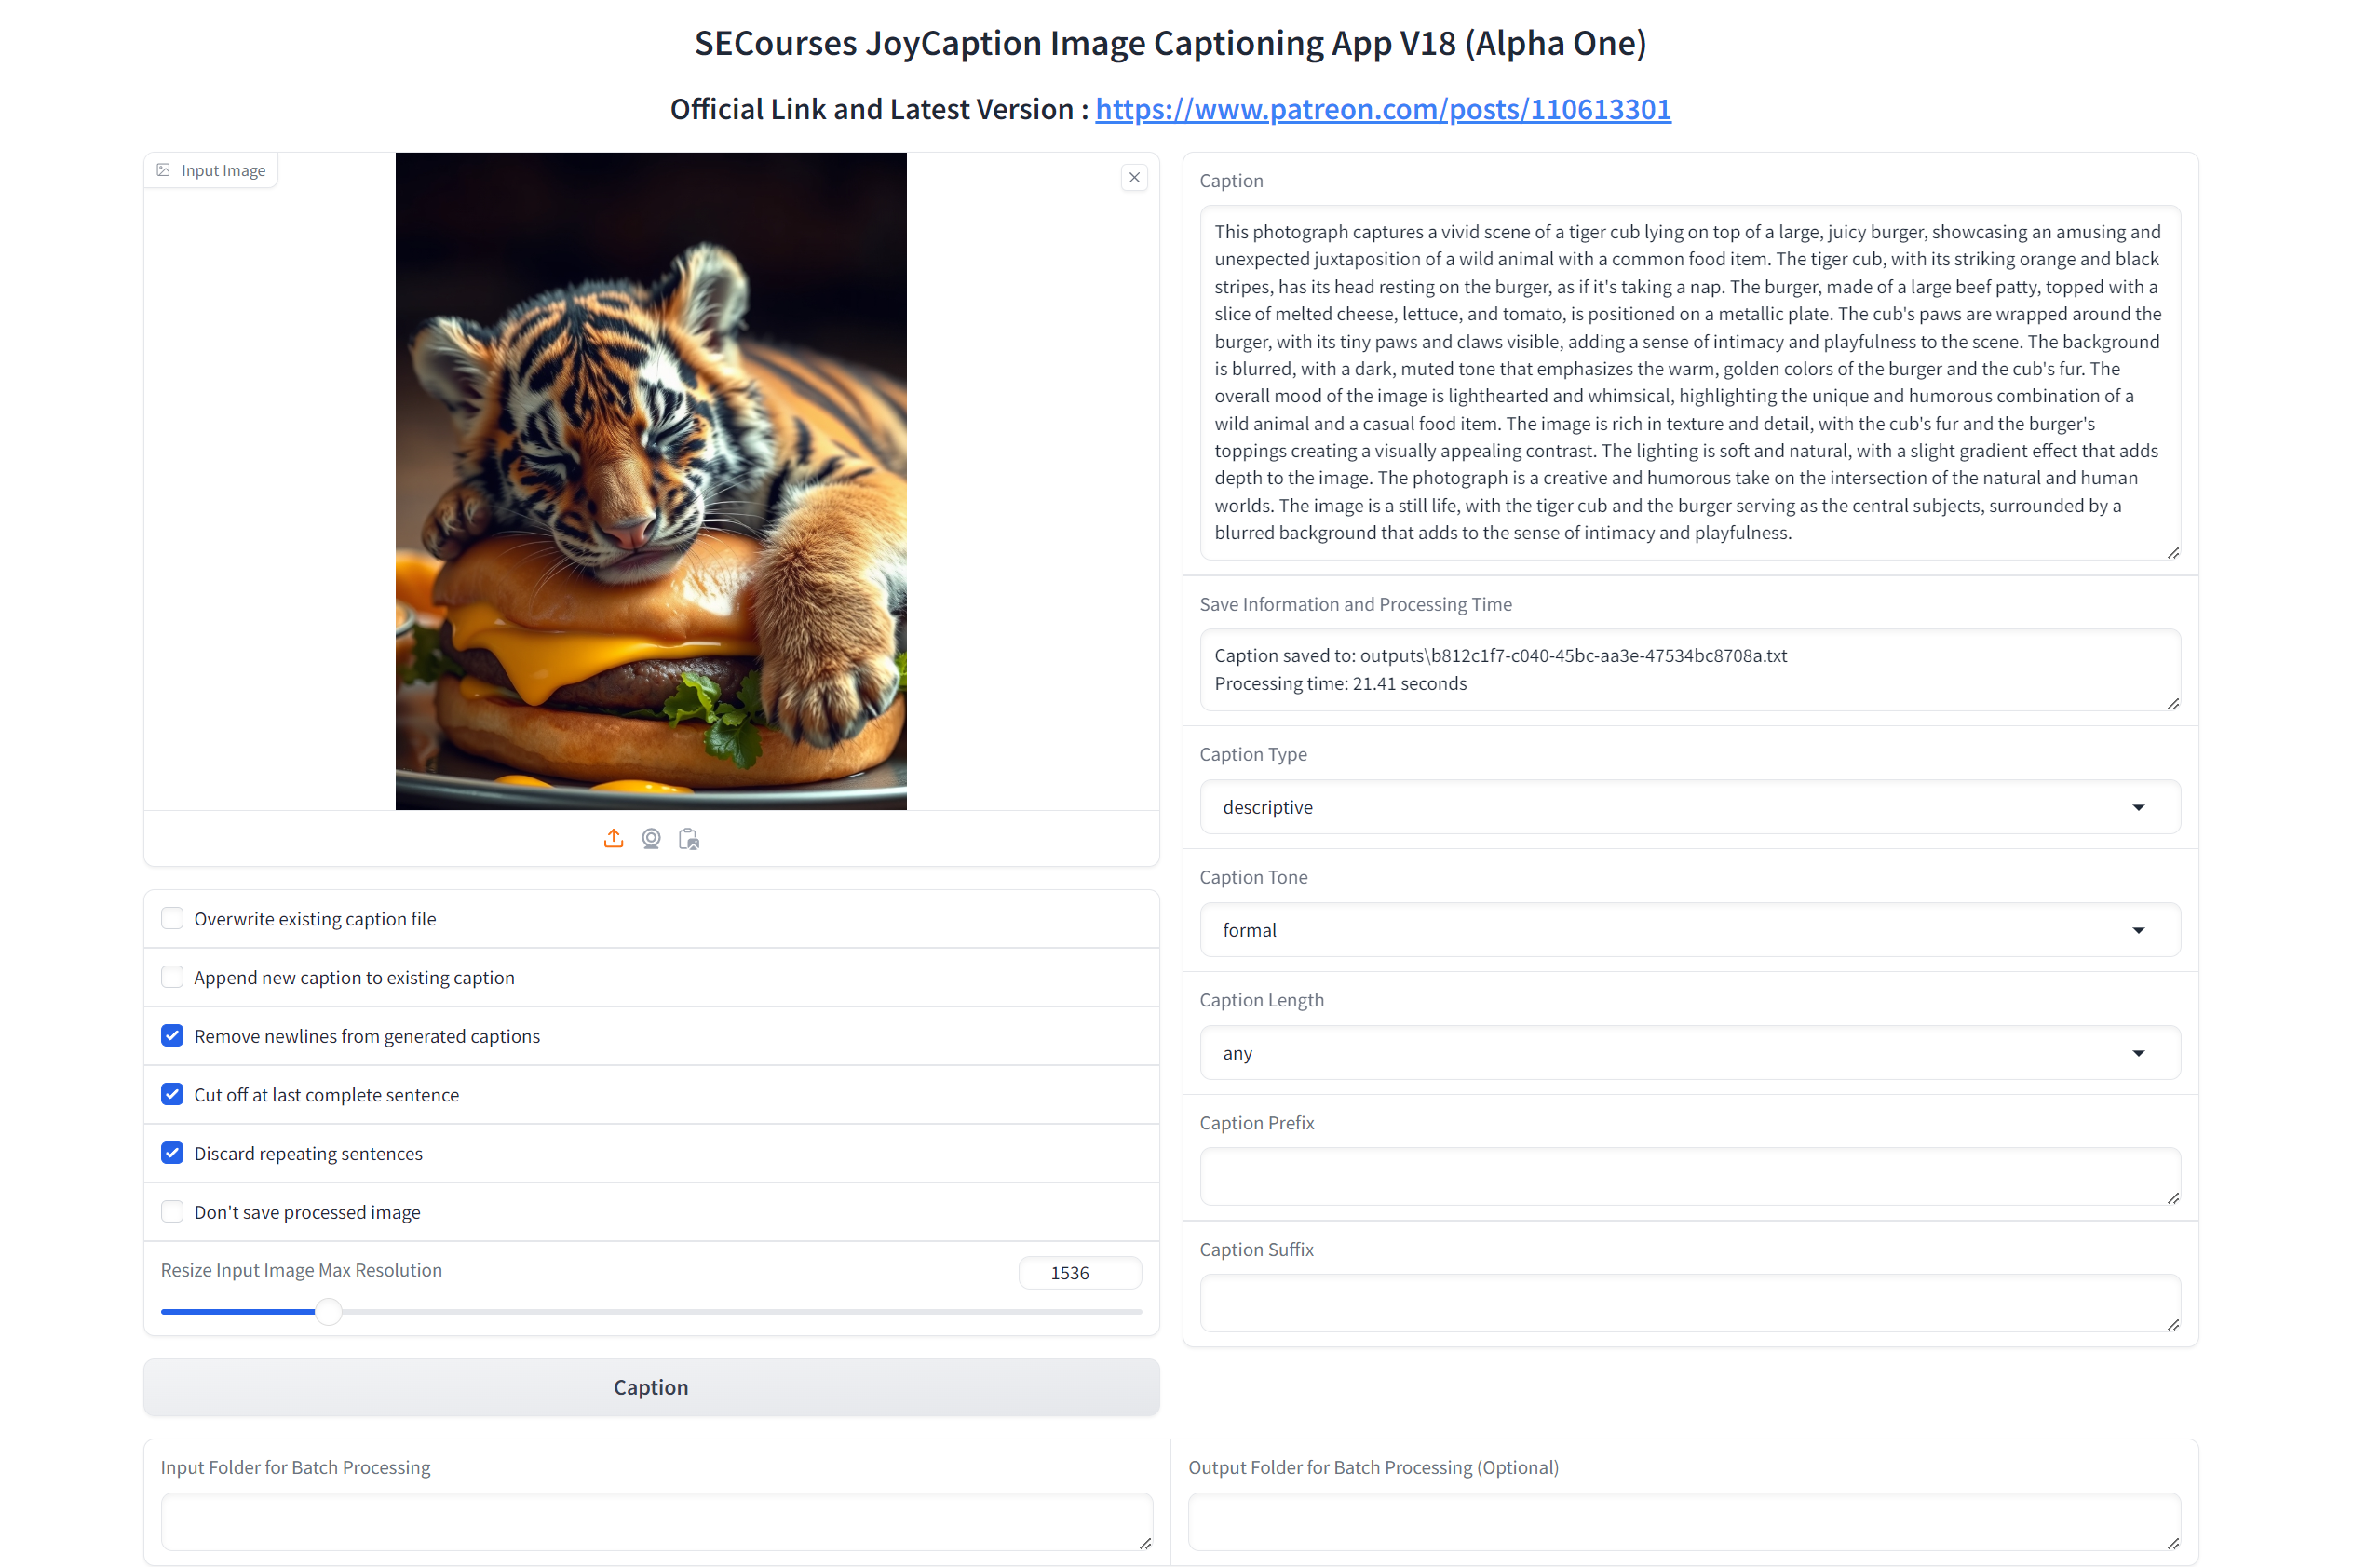This screenshot has height=1567, width=2380.
Task: Click the Caption button
Action: click(651, 1387)
